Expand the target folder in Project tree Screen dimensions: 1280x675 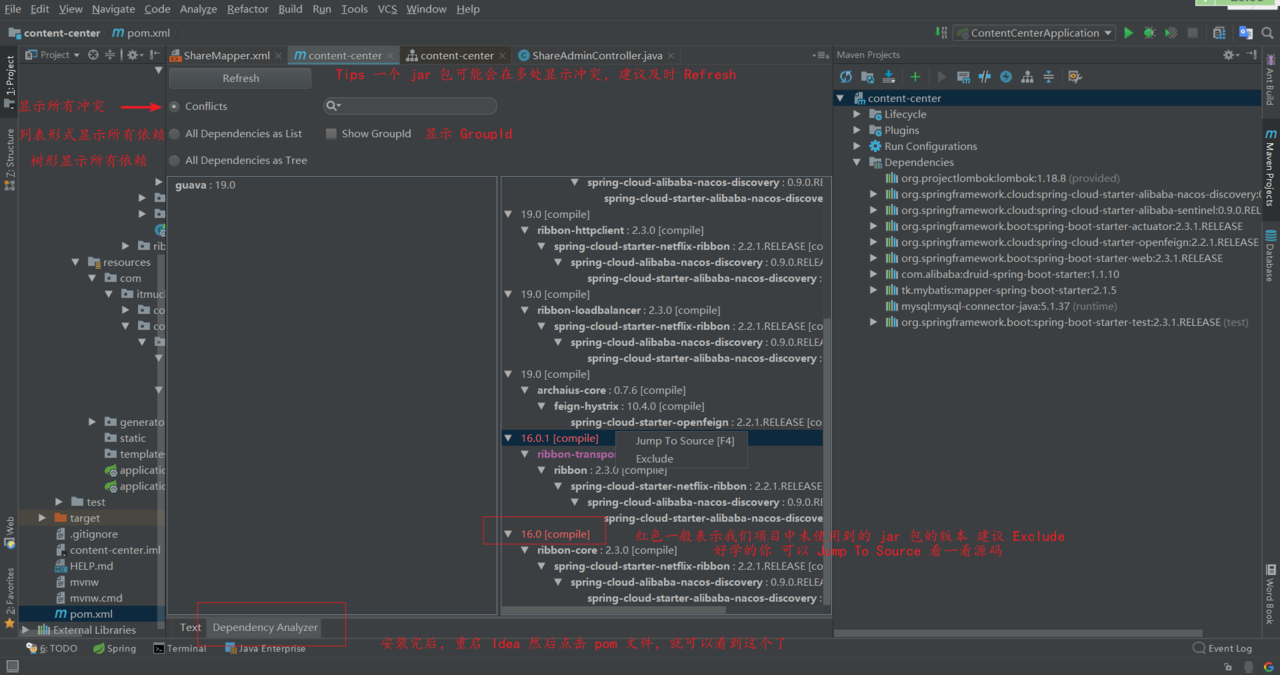(42, 518)
